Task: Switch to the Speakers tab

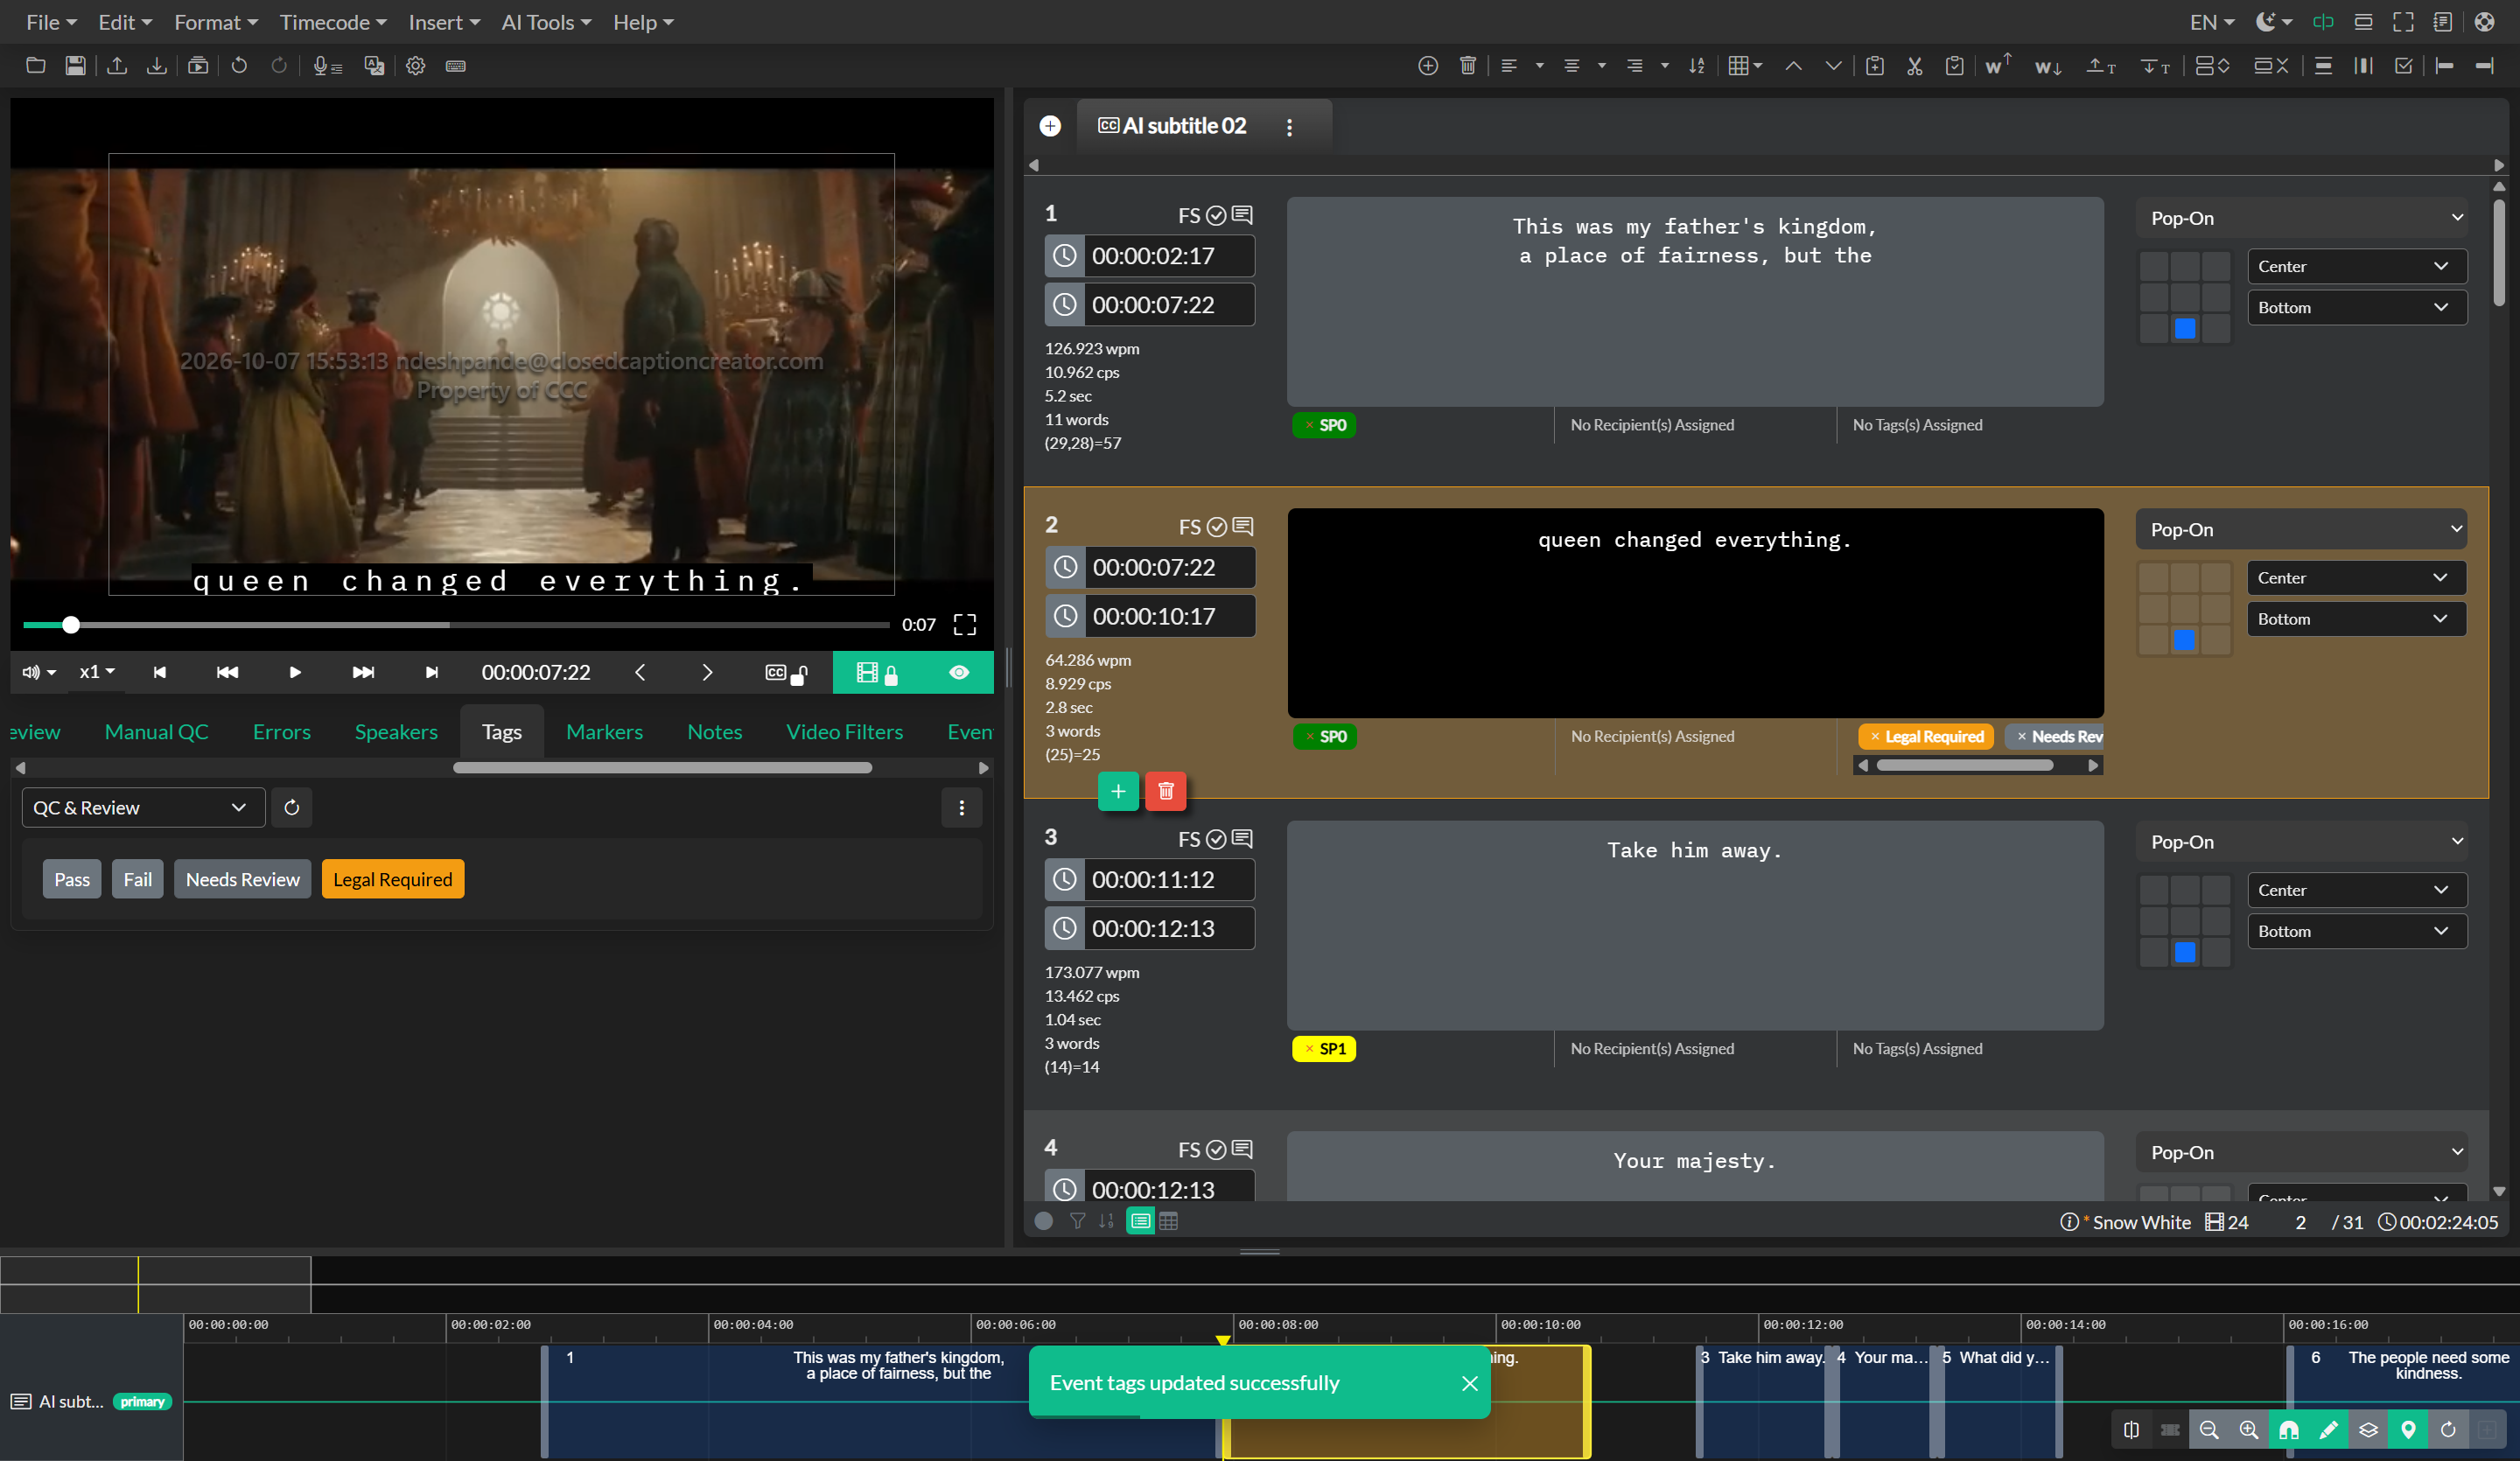Action: 396,732
